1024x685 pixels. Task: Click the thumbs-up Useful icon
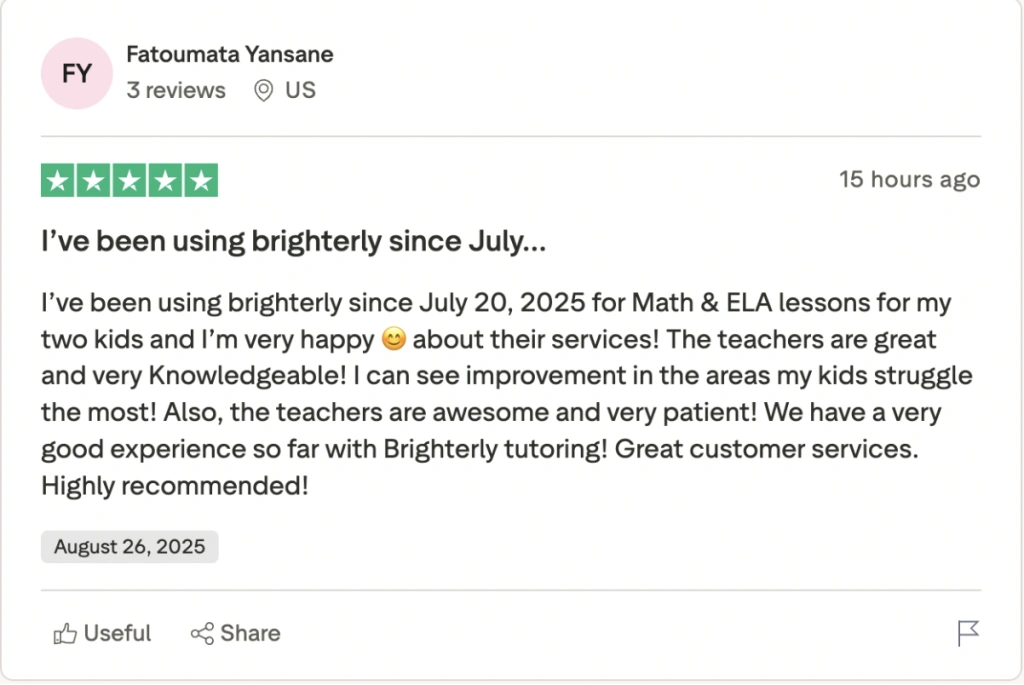pos(65,633)
